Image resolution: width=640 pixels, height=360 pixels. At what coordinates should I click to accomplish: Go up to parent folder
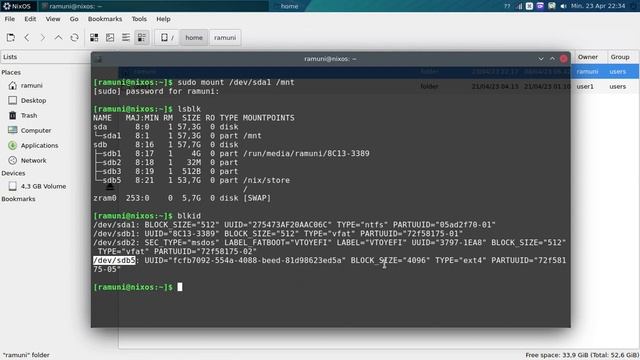[x=58, y=38]
